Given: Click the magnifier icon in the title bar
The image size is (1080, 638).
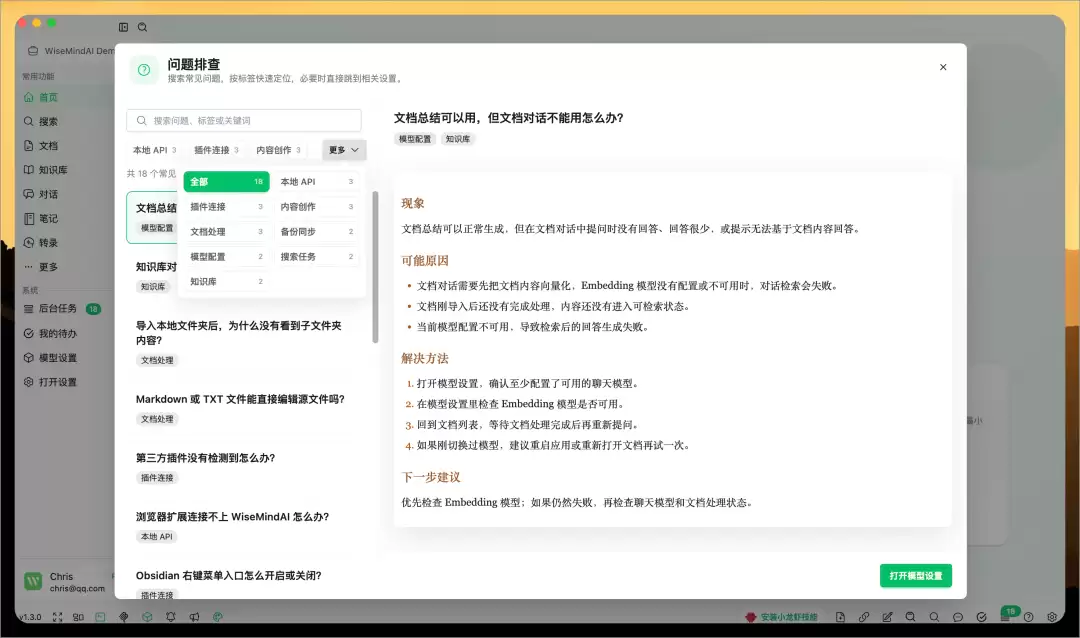Looking at the screenshot, I should tap(143, 28).
